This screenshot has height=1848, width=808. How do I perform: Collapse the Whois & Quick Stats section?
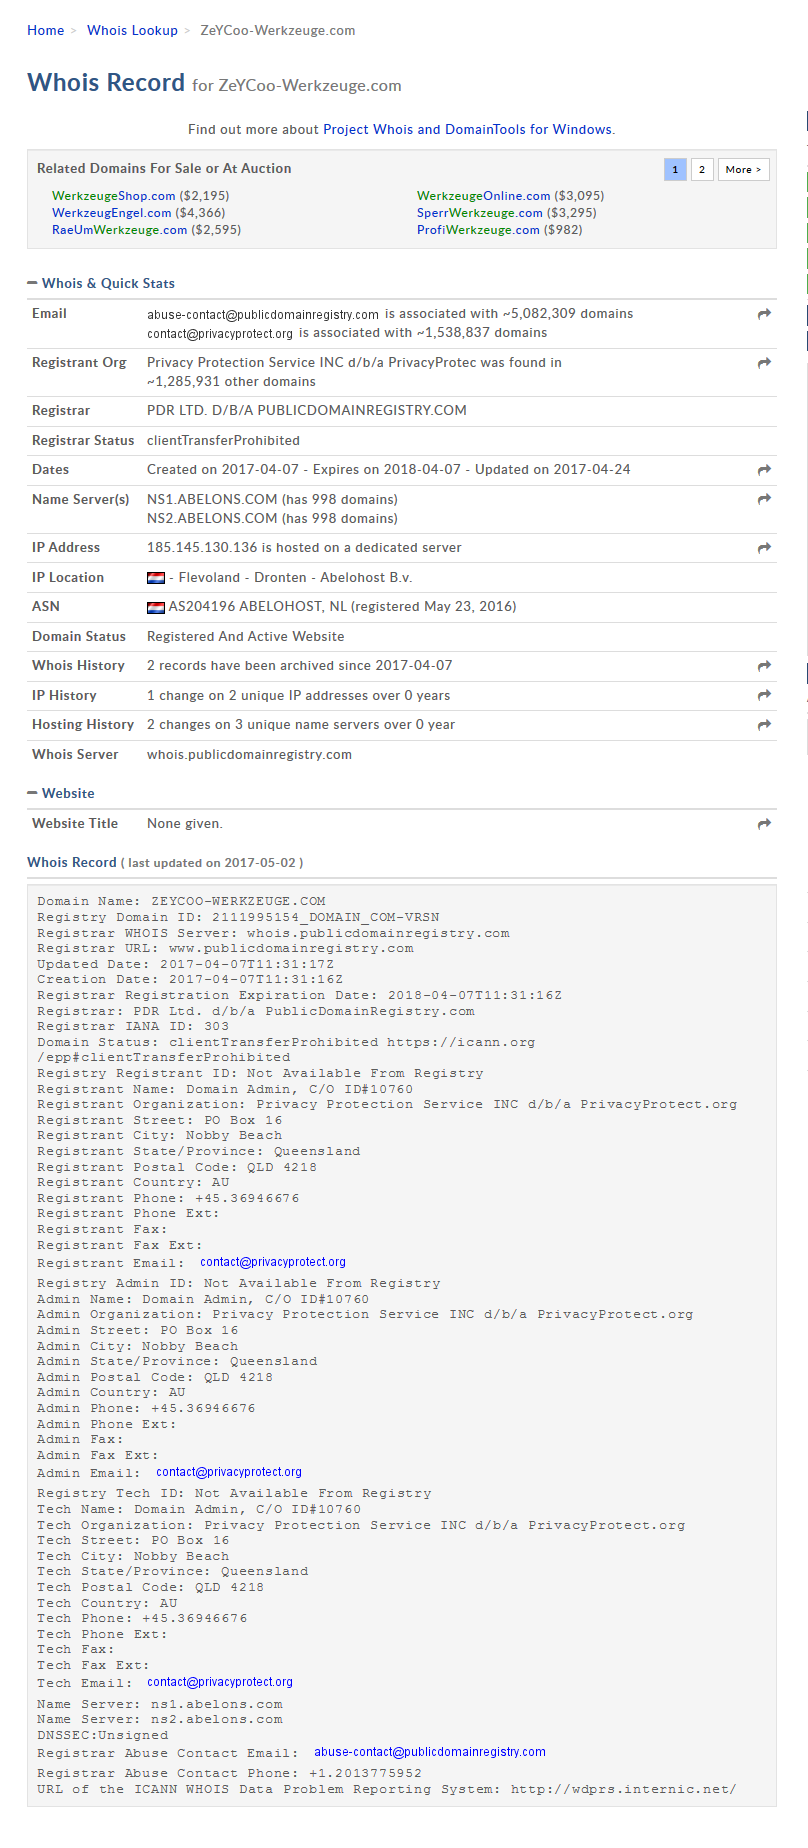point(33,284)
